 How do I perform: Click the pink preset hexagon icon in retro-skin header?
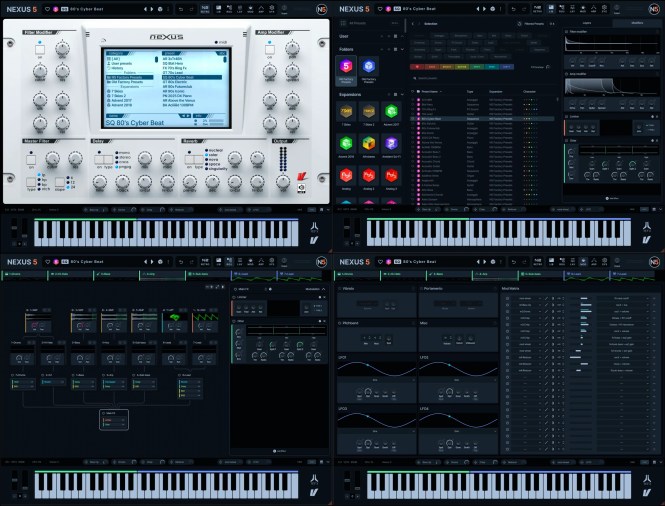(56, 9)
